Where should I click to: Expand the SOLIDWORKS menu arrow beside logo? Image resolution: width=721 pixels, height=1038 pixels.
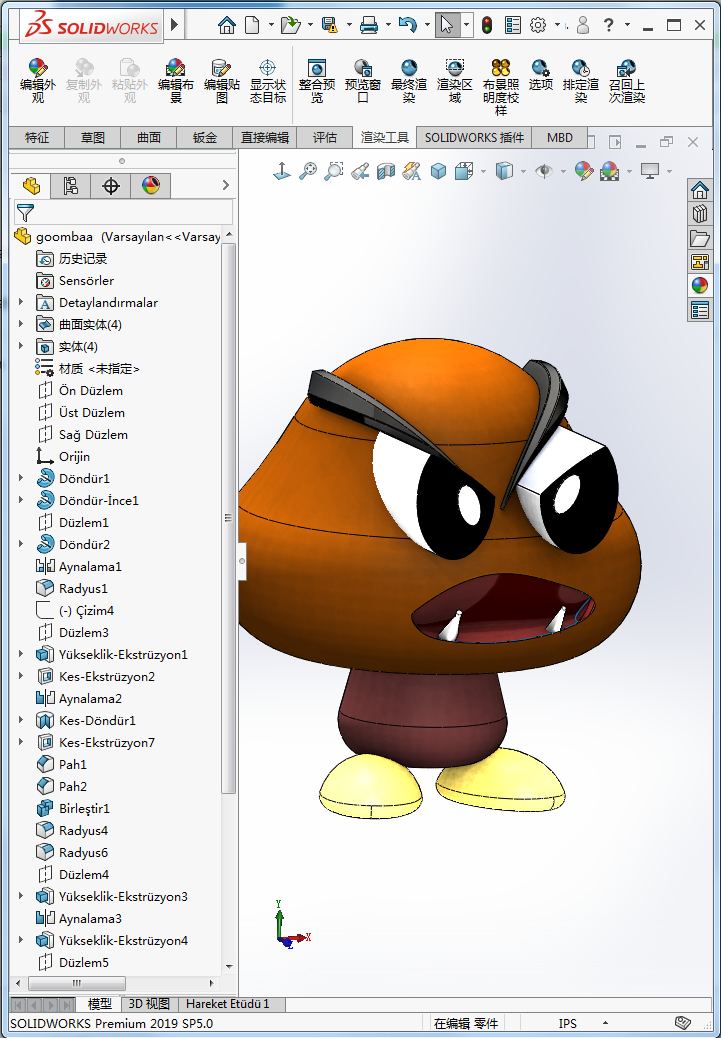pyautogui.click(x=175, y=25)
